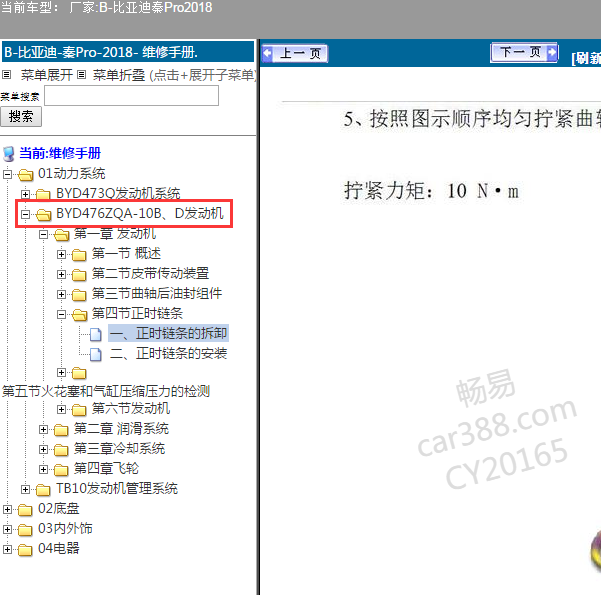Select 二、正时链条的安装 tree item

point(169,353)
